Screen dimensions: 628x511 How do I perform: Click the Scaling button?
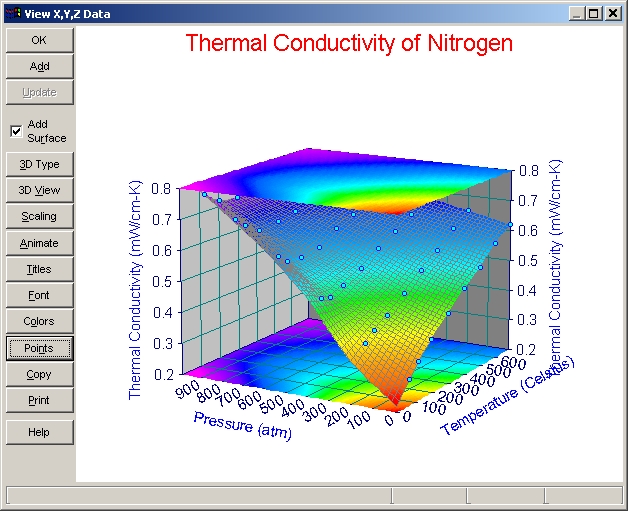[39, 216]
